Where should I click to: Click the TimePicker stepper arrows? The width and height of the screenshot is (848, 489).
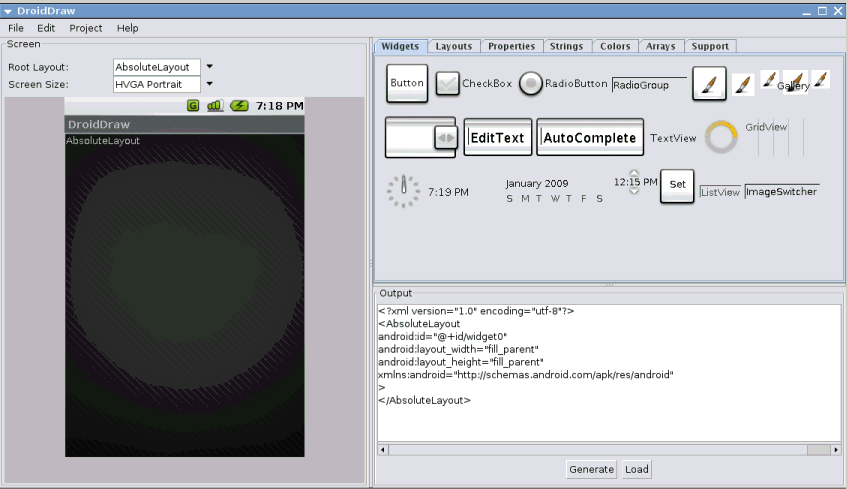633,183
